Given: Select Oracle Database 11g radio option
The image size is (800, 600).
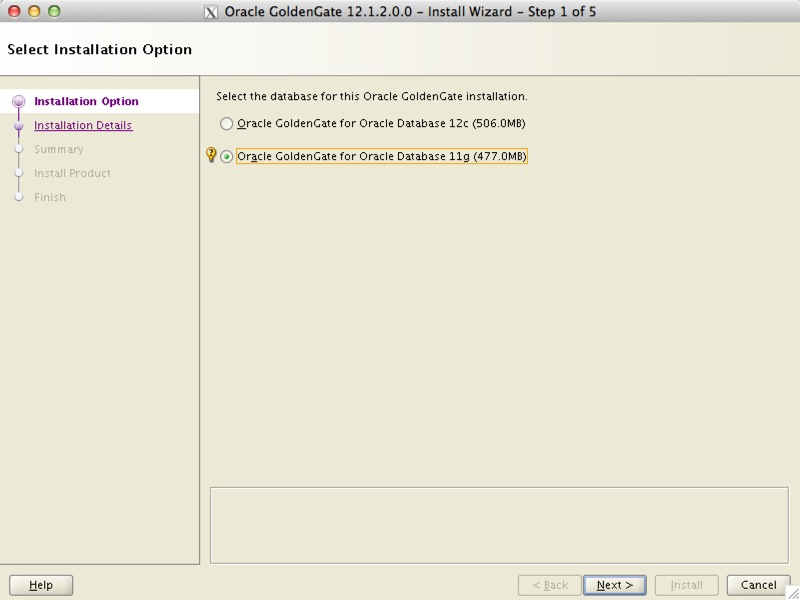Looking at the screenshot, I should point(226,156).
